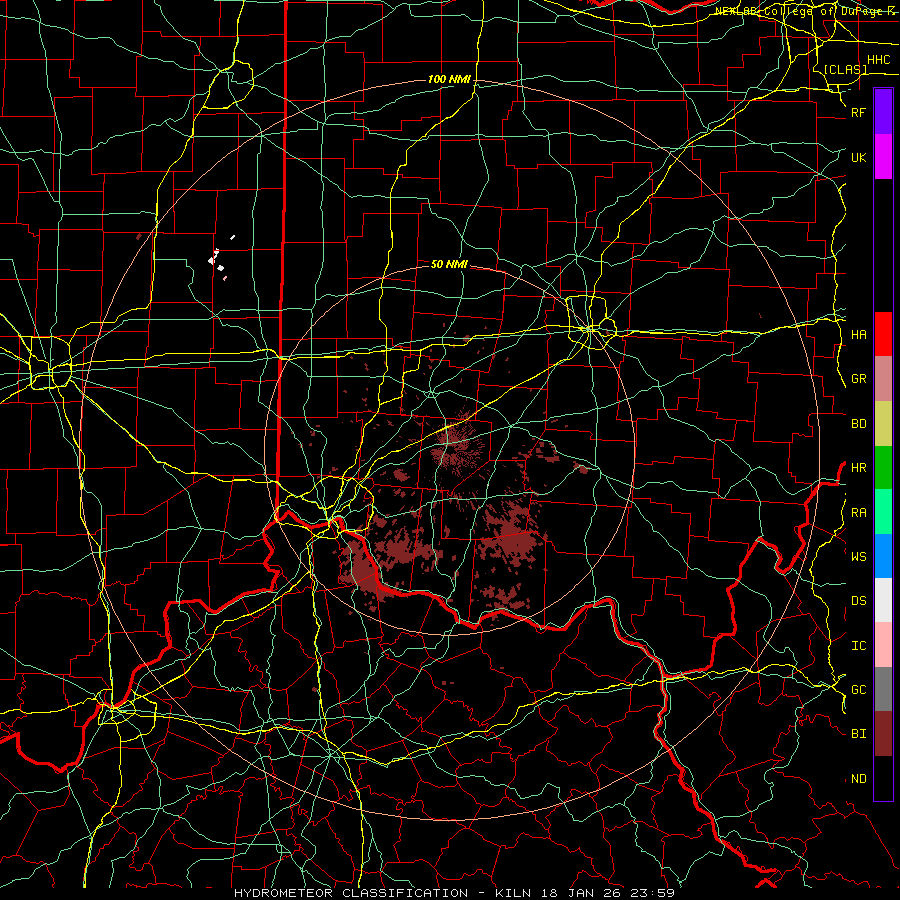Click the BI legend label
Image resolution: width=900 pixels, height=900 pixels.
[859, 734]
